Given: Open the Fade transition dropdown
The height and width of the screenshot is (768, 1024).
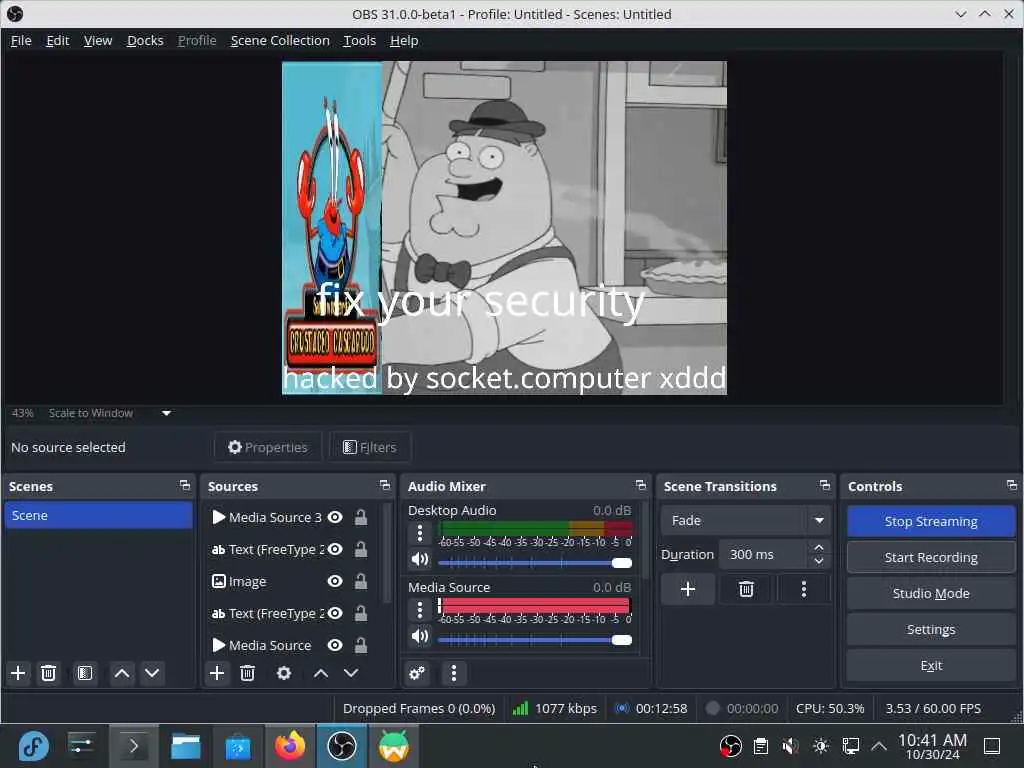Looking at the screenshot, I should point(745,520).
